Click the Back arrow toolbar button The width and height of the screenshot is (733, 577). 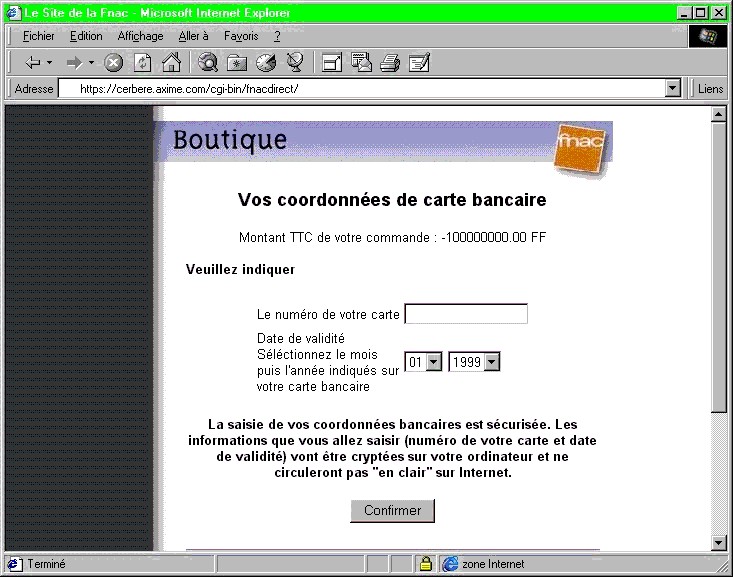[x=33, y=62]
